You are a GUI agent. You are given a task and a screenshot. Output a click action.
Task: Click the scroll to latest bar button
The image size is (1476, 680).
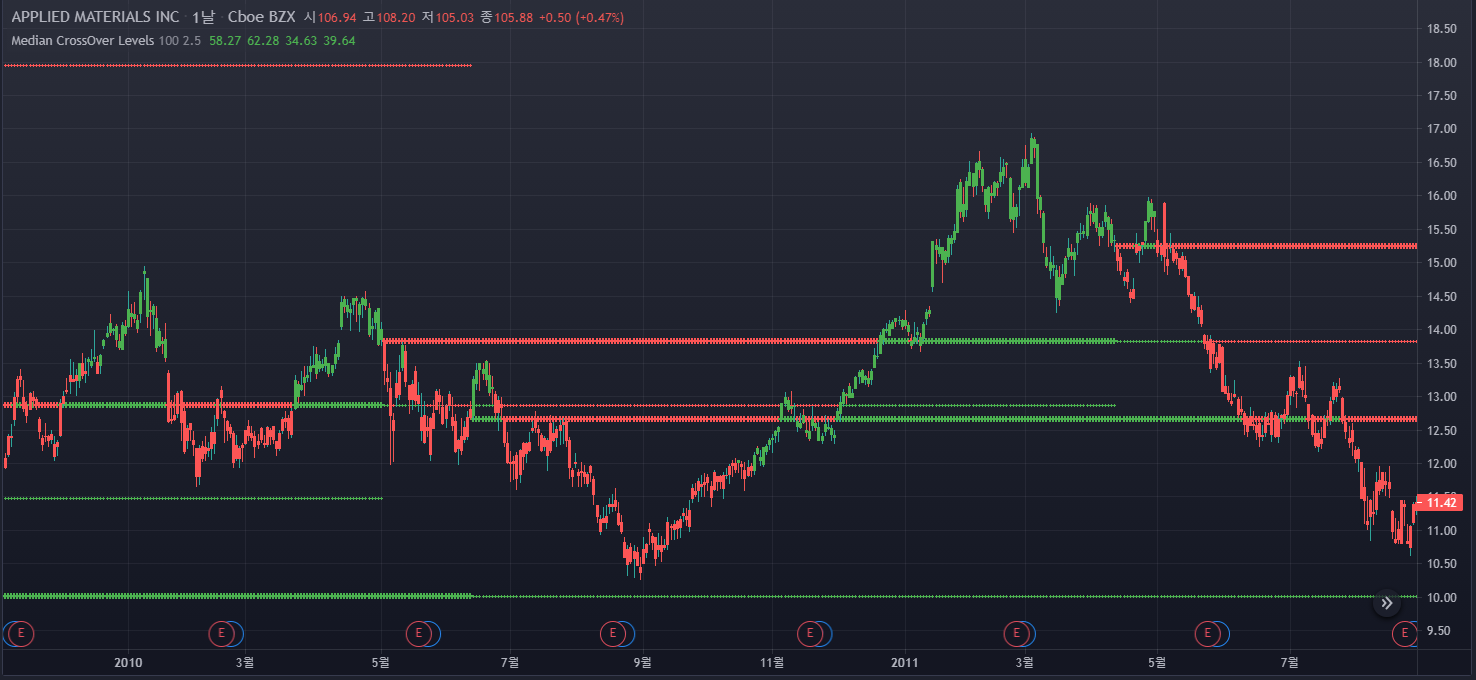tap(1386, 603)
